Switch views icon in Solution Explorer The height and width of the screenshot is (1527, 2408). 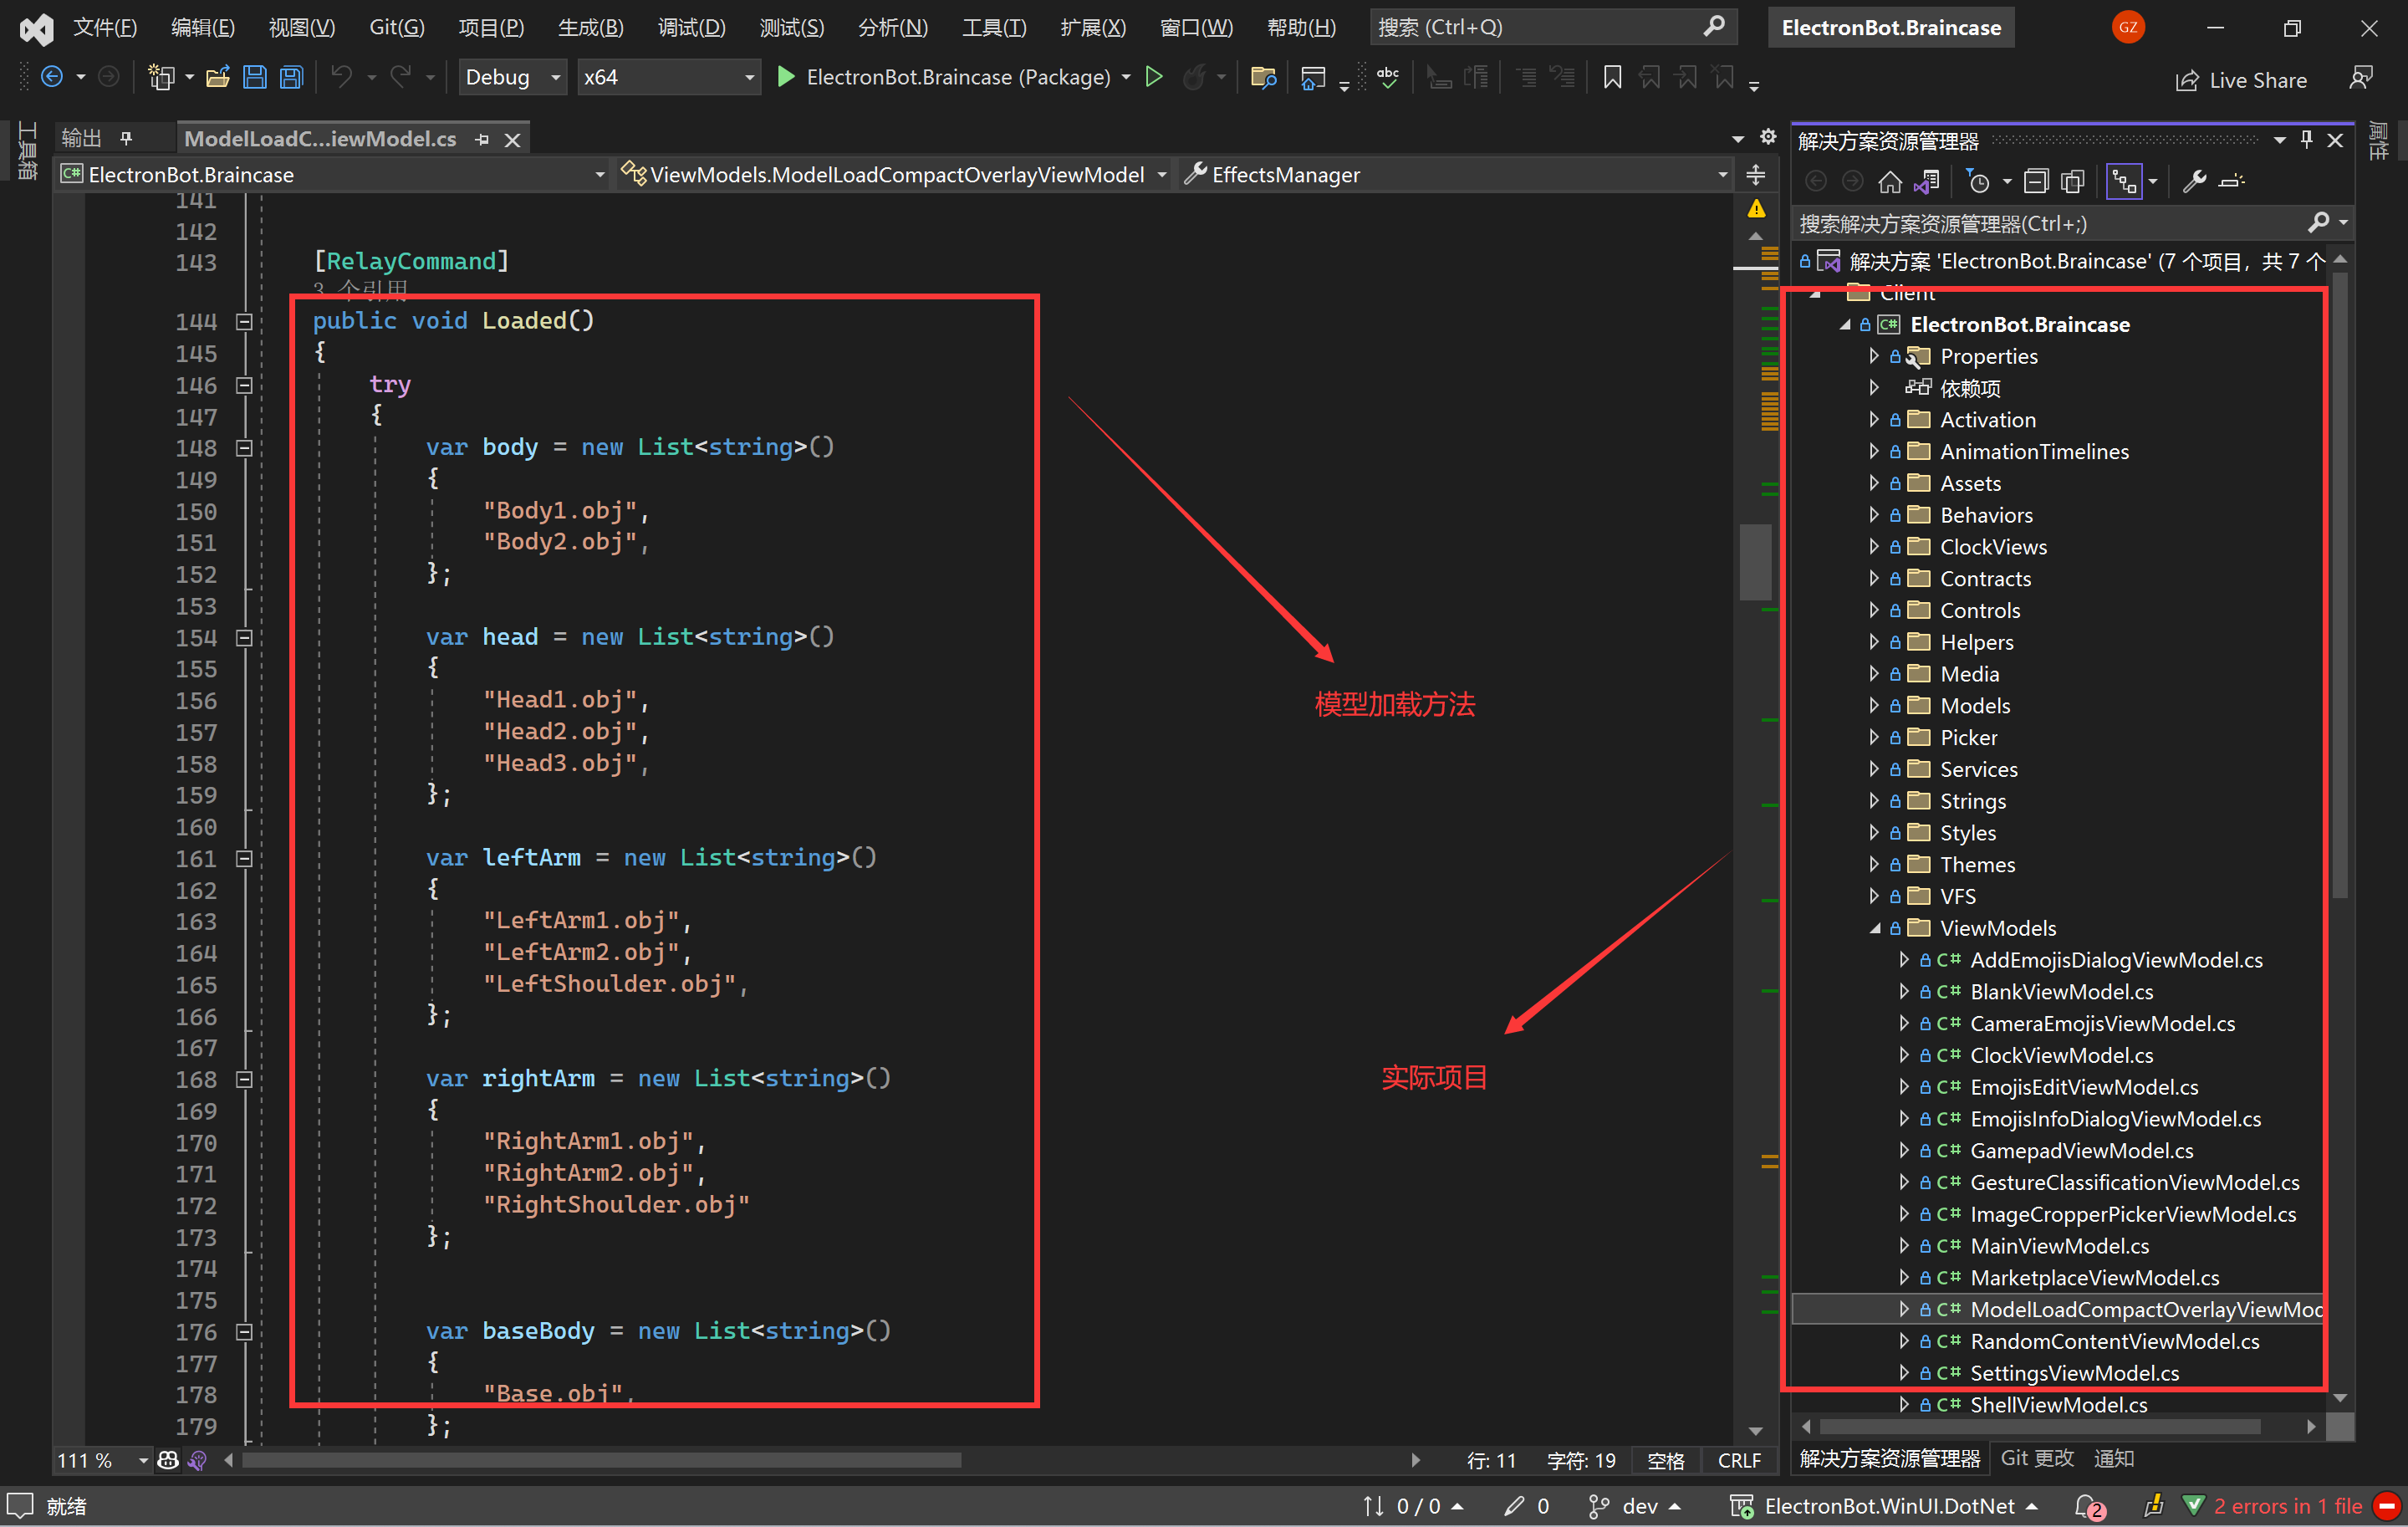click(x=1926, y=181)
